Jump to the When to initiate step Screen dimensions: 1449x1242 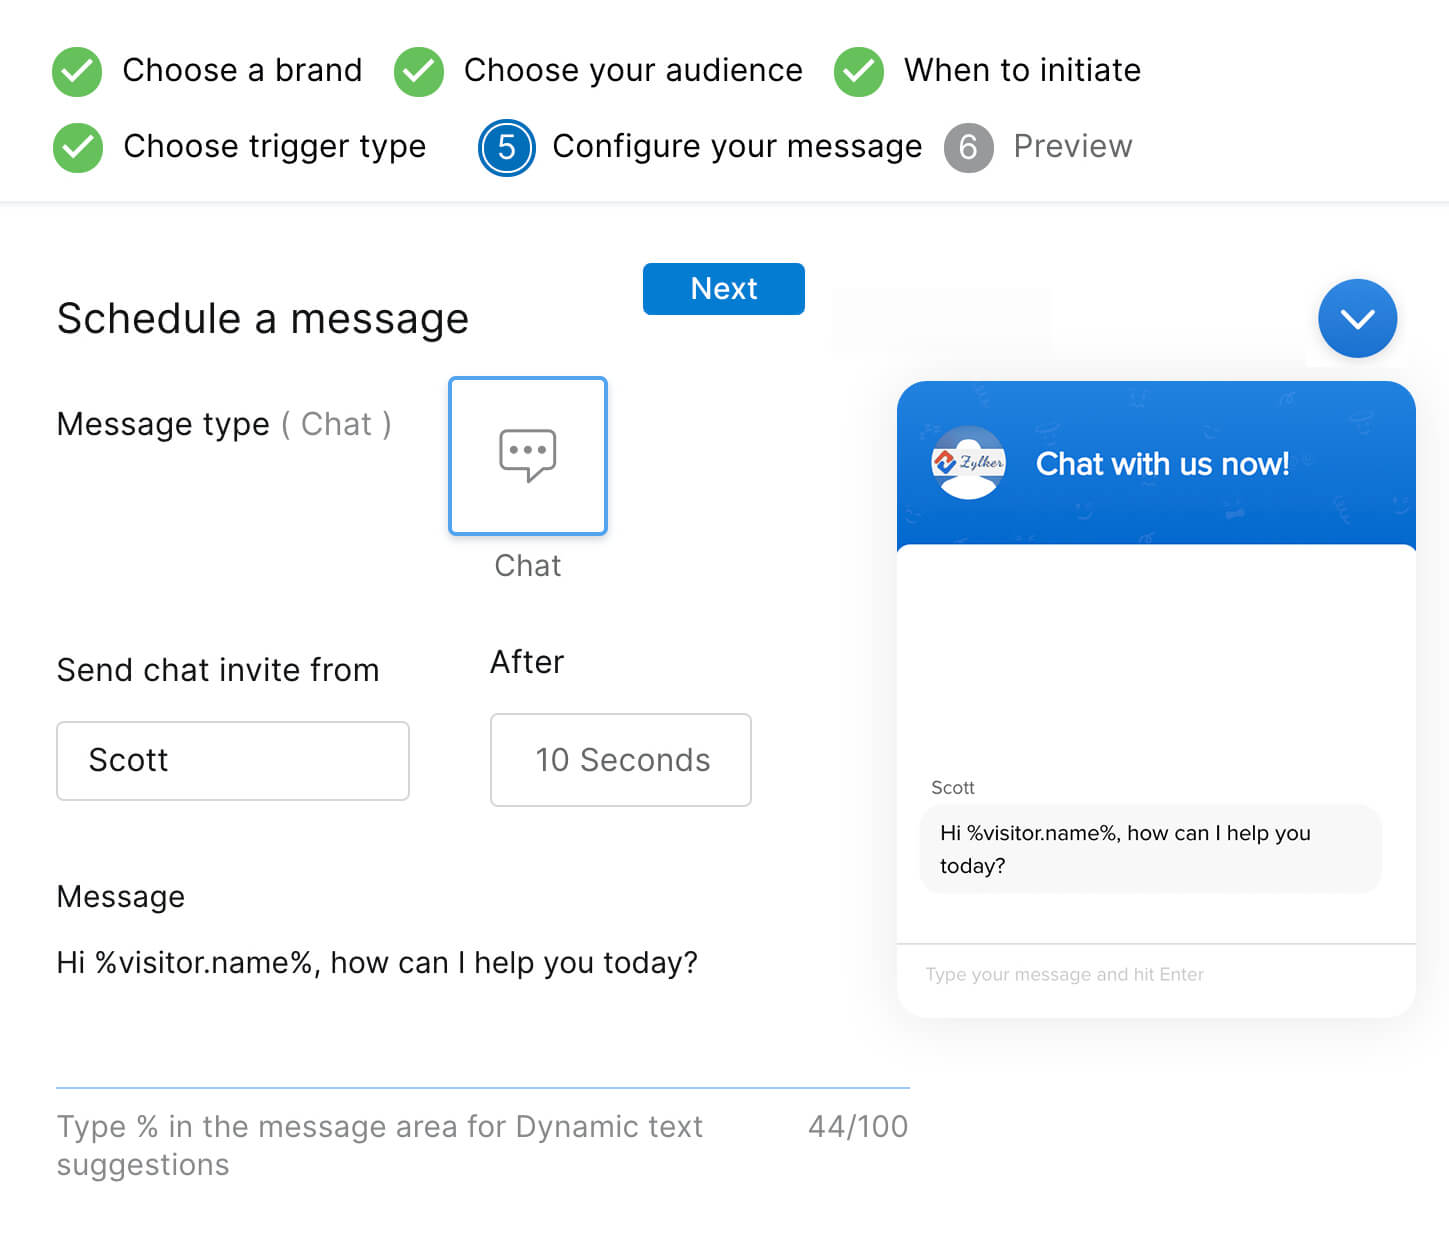pyautogui.click(x=1022, y=71)
